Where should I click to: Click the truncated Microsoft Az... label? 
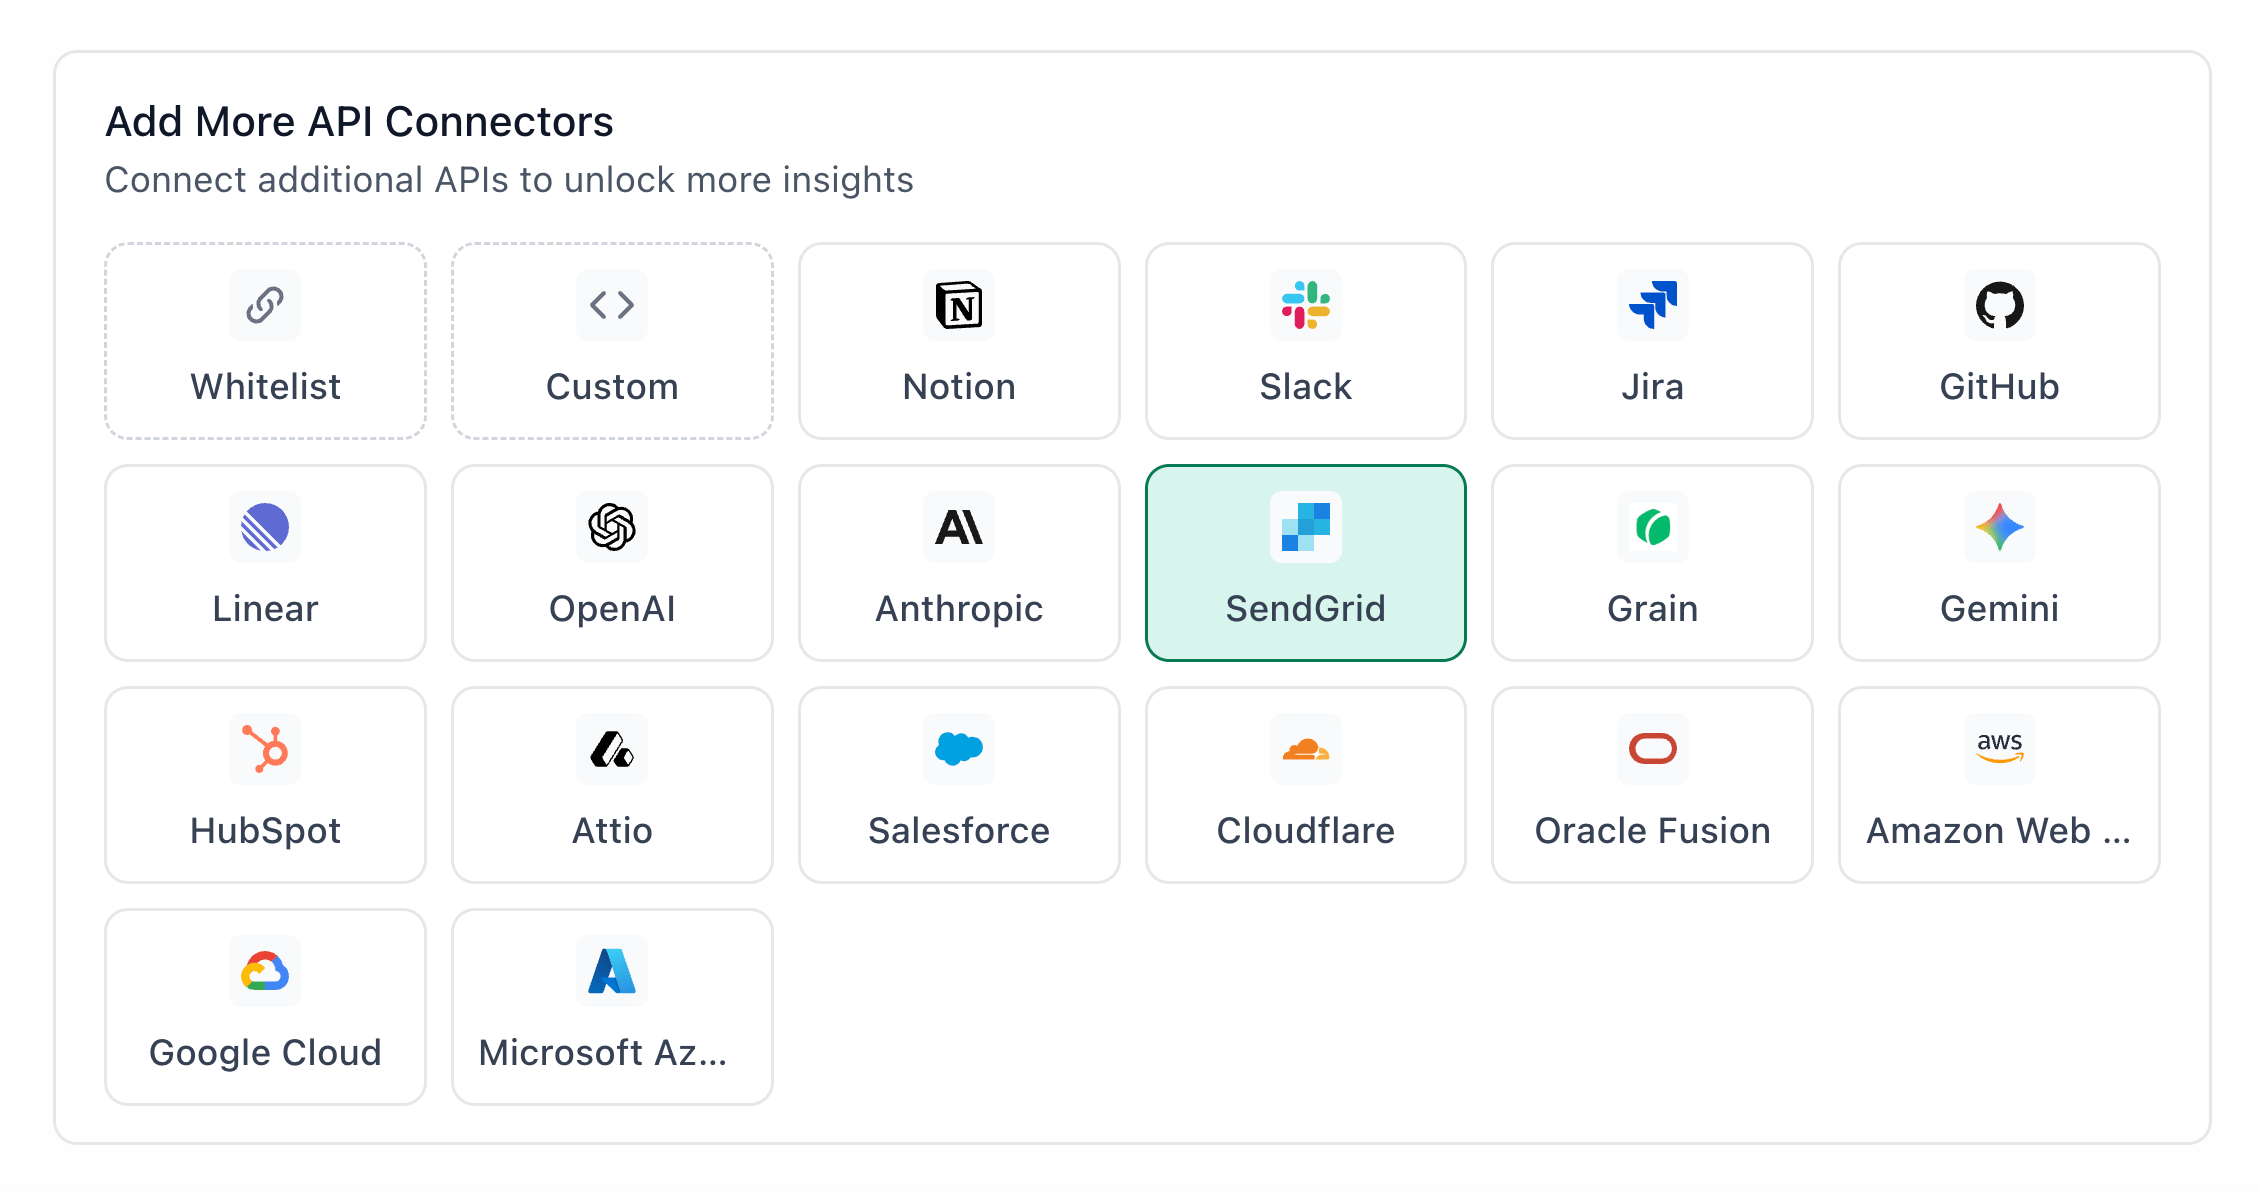[603, 1053]
